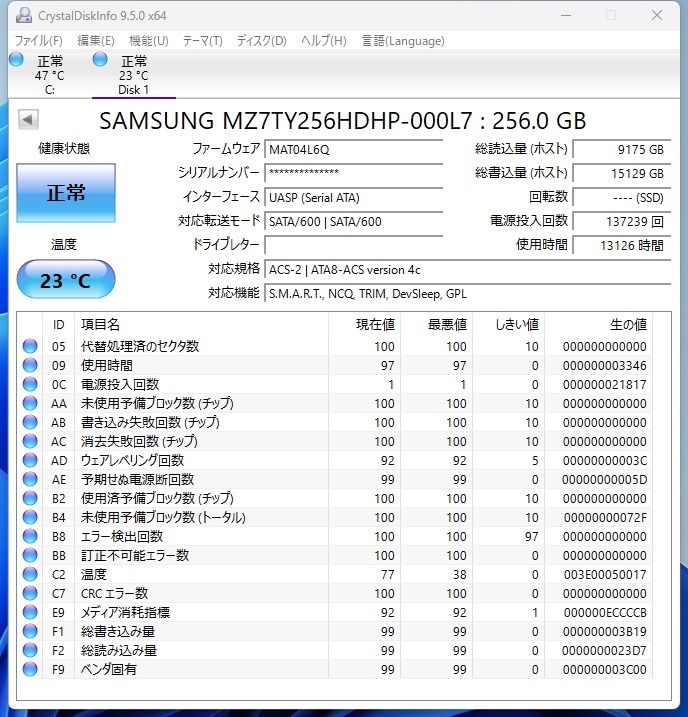Click status icon for attribute B8 エラー検出回数
This screenshot has width=688, height=717.
[30, 536]
